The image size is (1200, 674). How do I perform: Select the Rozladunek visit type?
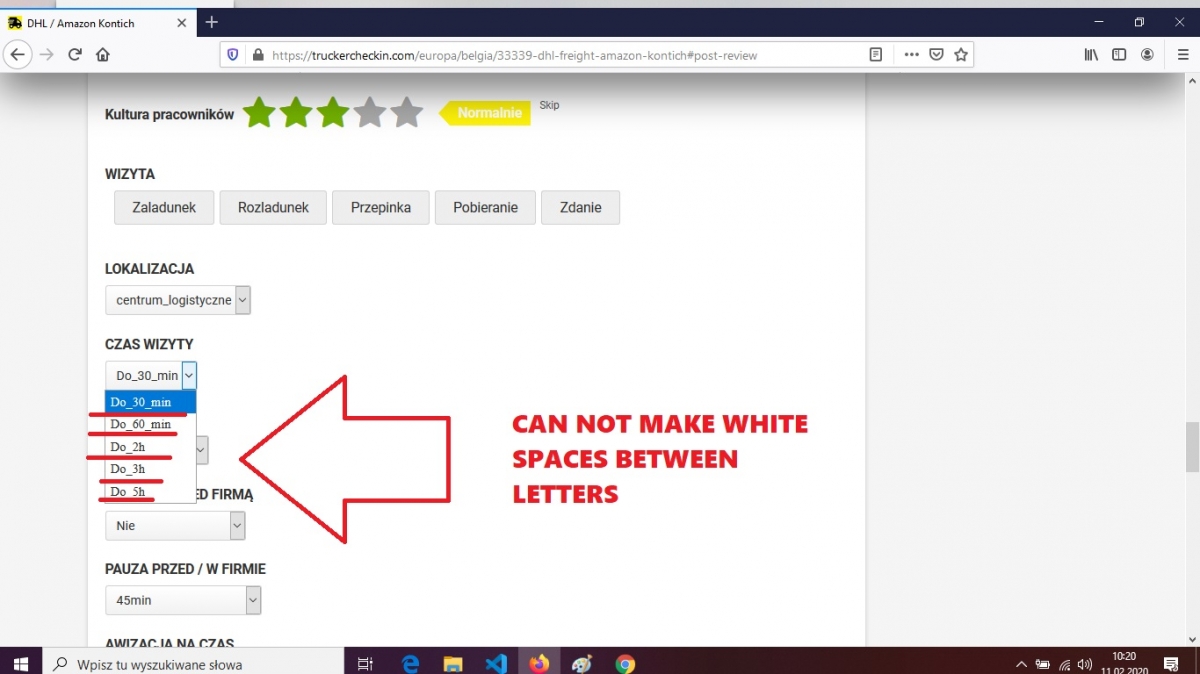273,208
